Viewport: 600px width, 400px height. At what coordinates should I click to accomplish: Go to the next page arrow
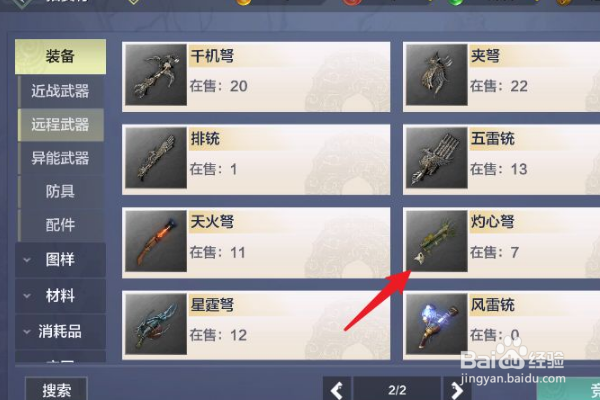coord(457,389)
